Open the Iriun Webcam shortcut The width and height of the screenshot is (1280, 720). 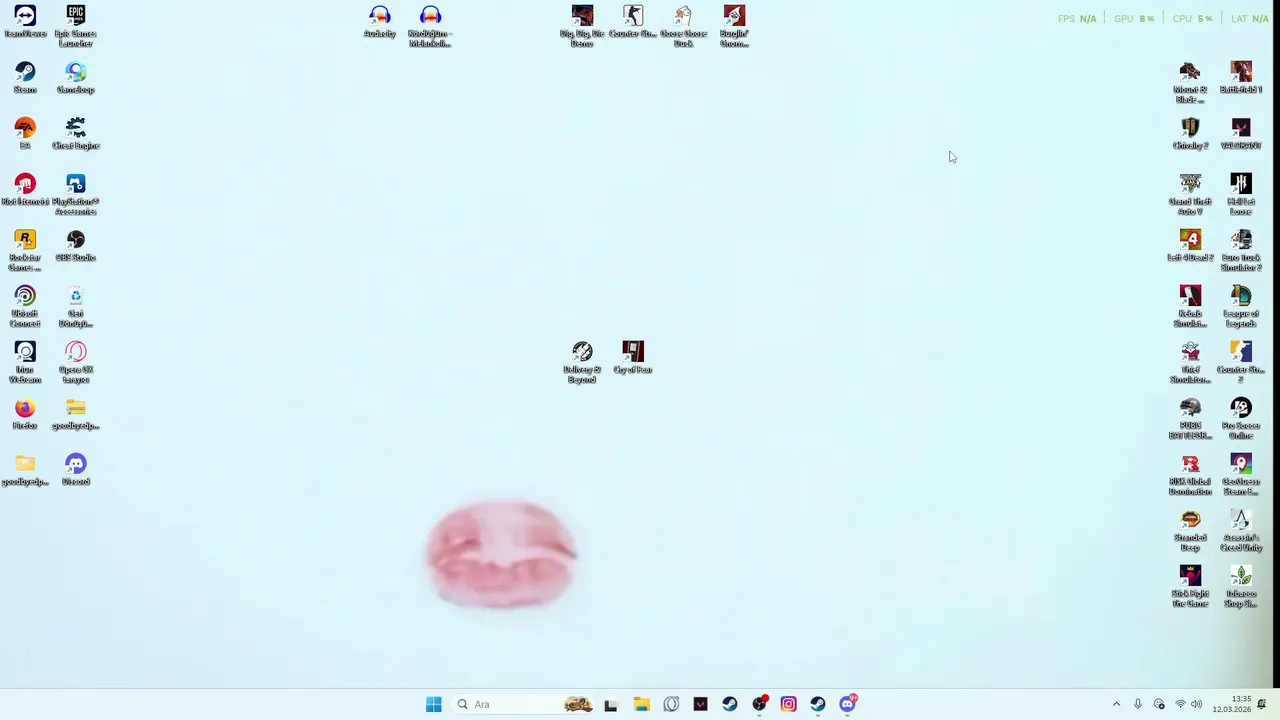[25, 362]
